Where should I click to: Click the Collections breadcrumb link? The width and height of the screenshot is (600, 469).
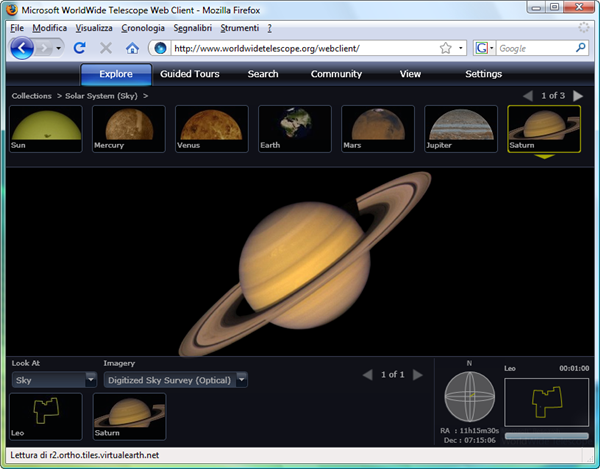point(32,96)
